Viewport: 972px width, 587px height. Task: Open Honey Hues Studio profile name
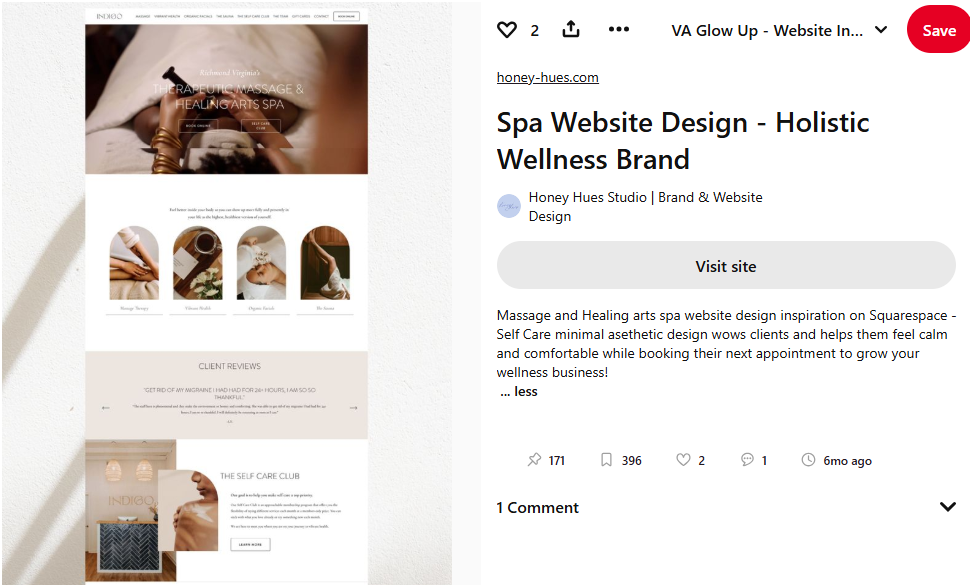pyautogui.click(x=645, y=206)
